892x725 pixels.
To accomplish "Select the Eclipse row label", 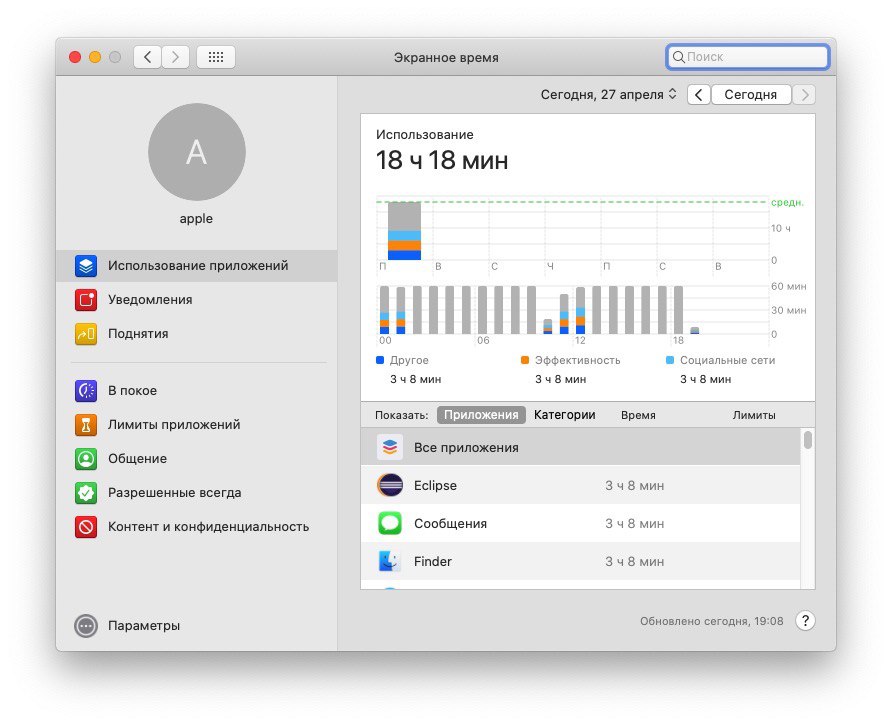I will click(x=435, y=485).
